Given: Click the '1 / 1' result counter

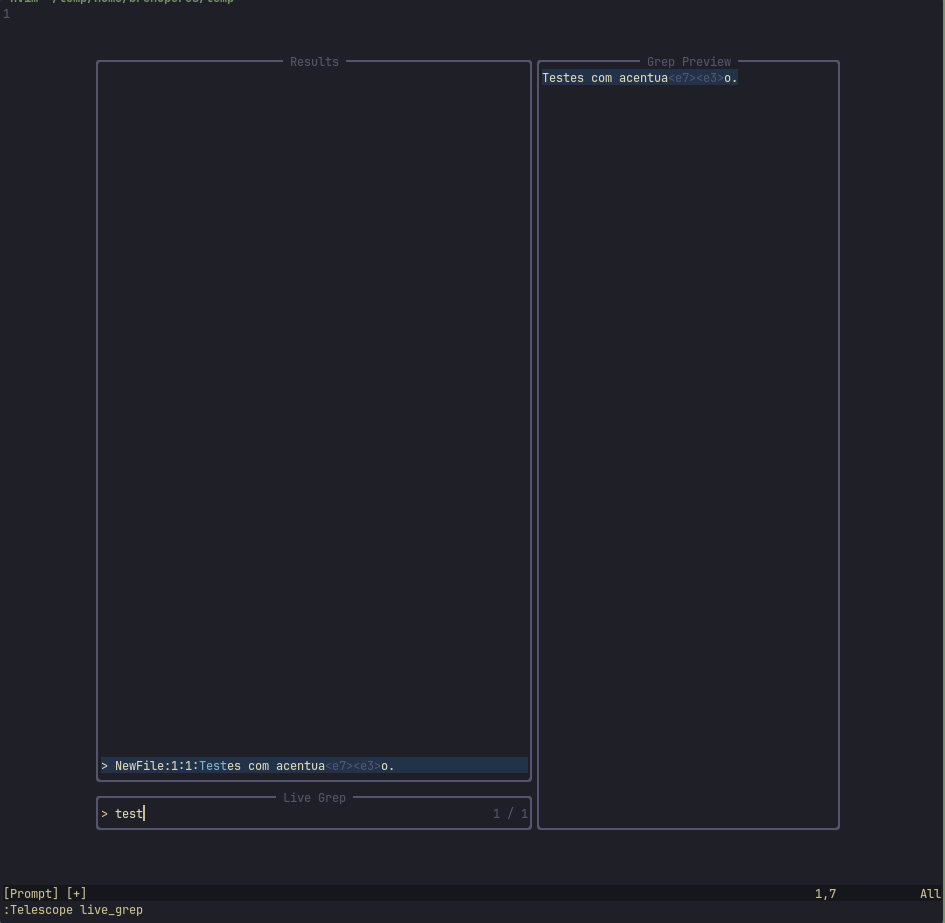Looking at the screenshot, I should click(511, 813).
